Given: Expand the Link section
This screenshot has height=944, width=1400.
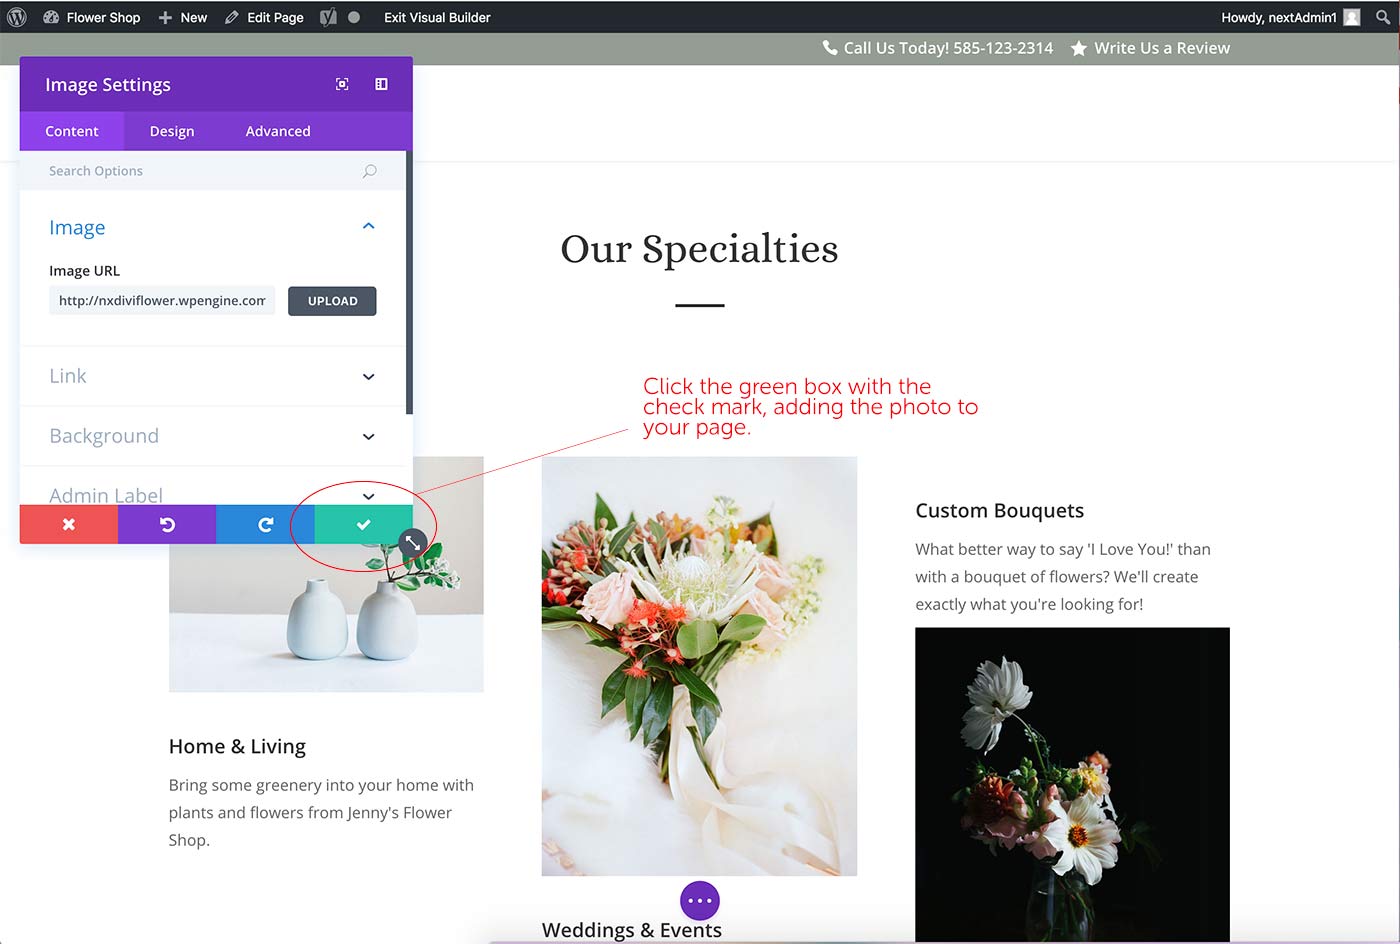Looking at the screenshot, I should [213, 376].
